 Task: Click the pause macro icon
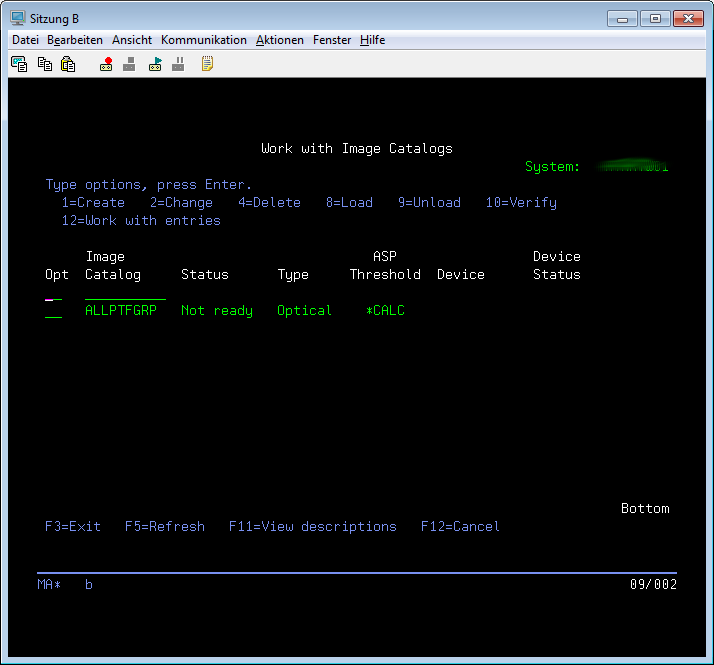tap(179, 64)
